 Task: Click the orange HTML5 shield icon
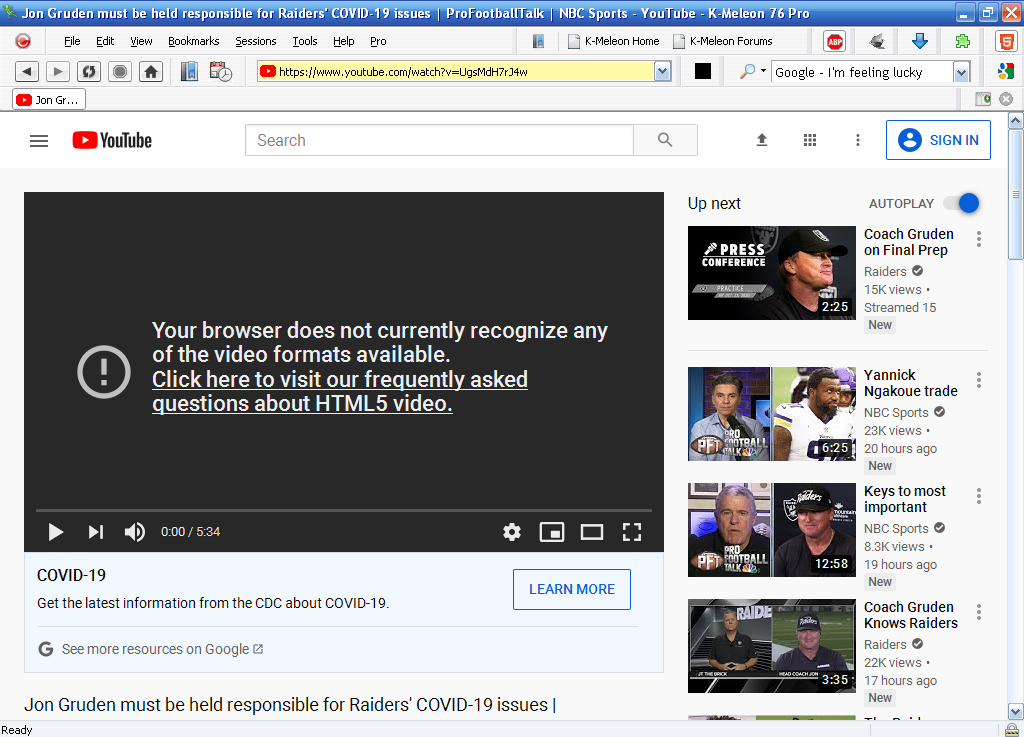coord(1006,41)
